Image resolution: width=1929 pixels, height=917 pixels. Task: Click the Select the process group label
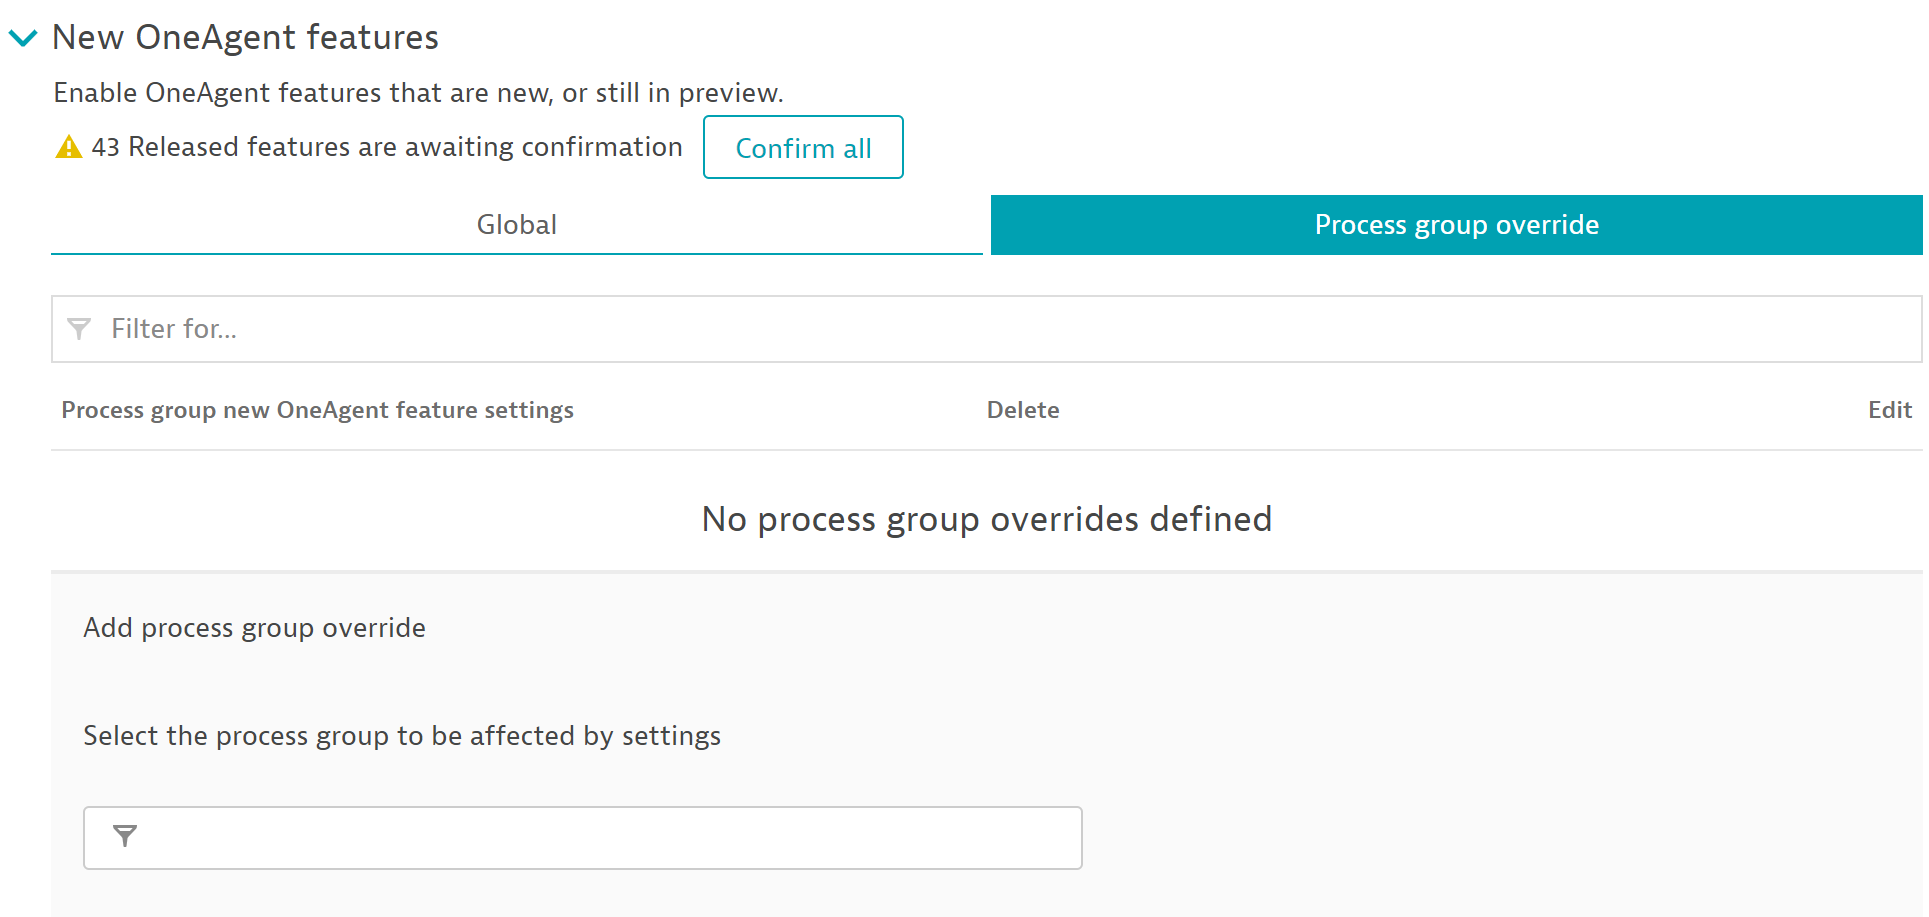tap(401, 736)
